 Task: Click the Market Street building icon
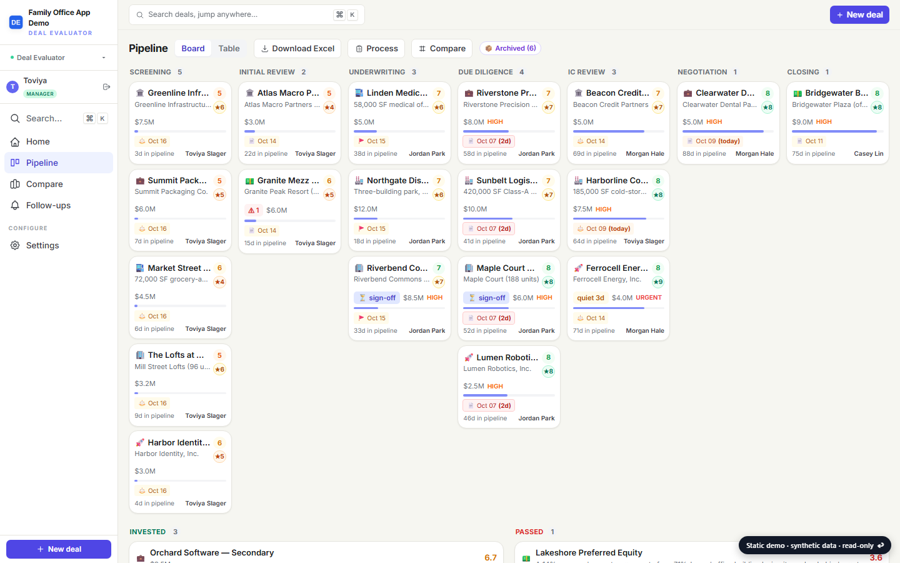coord(140,268)
